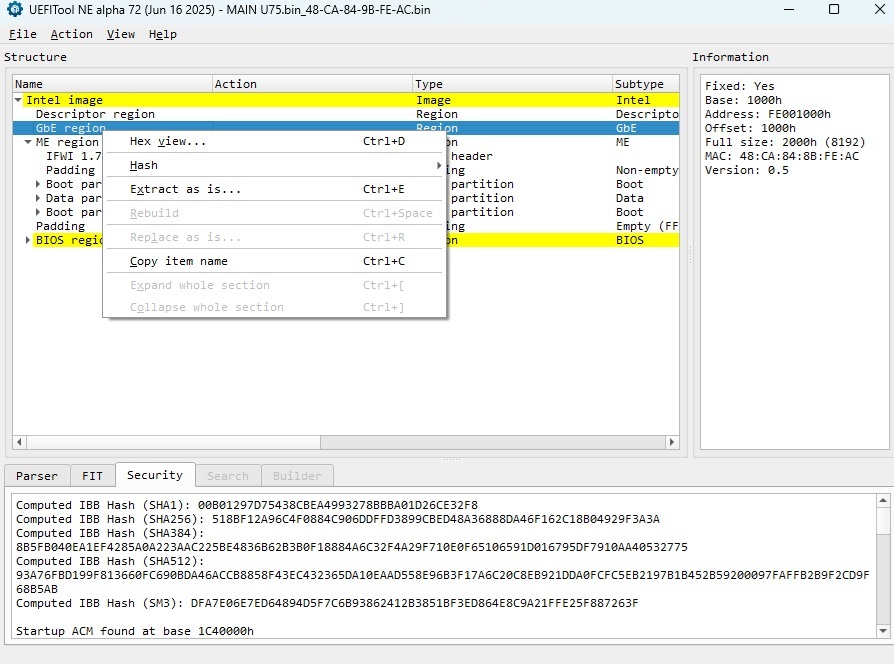This screenshot has height=664, width=894.
Task: Collapse the ME region tree node
Action: pos(28,142)
